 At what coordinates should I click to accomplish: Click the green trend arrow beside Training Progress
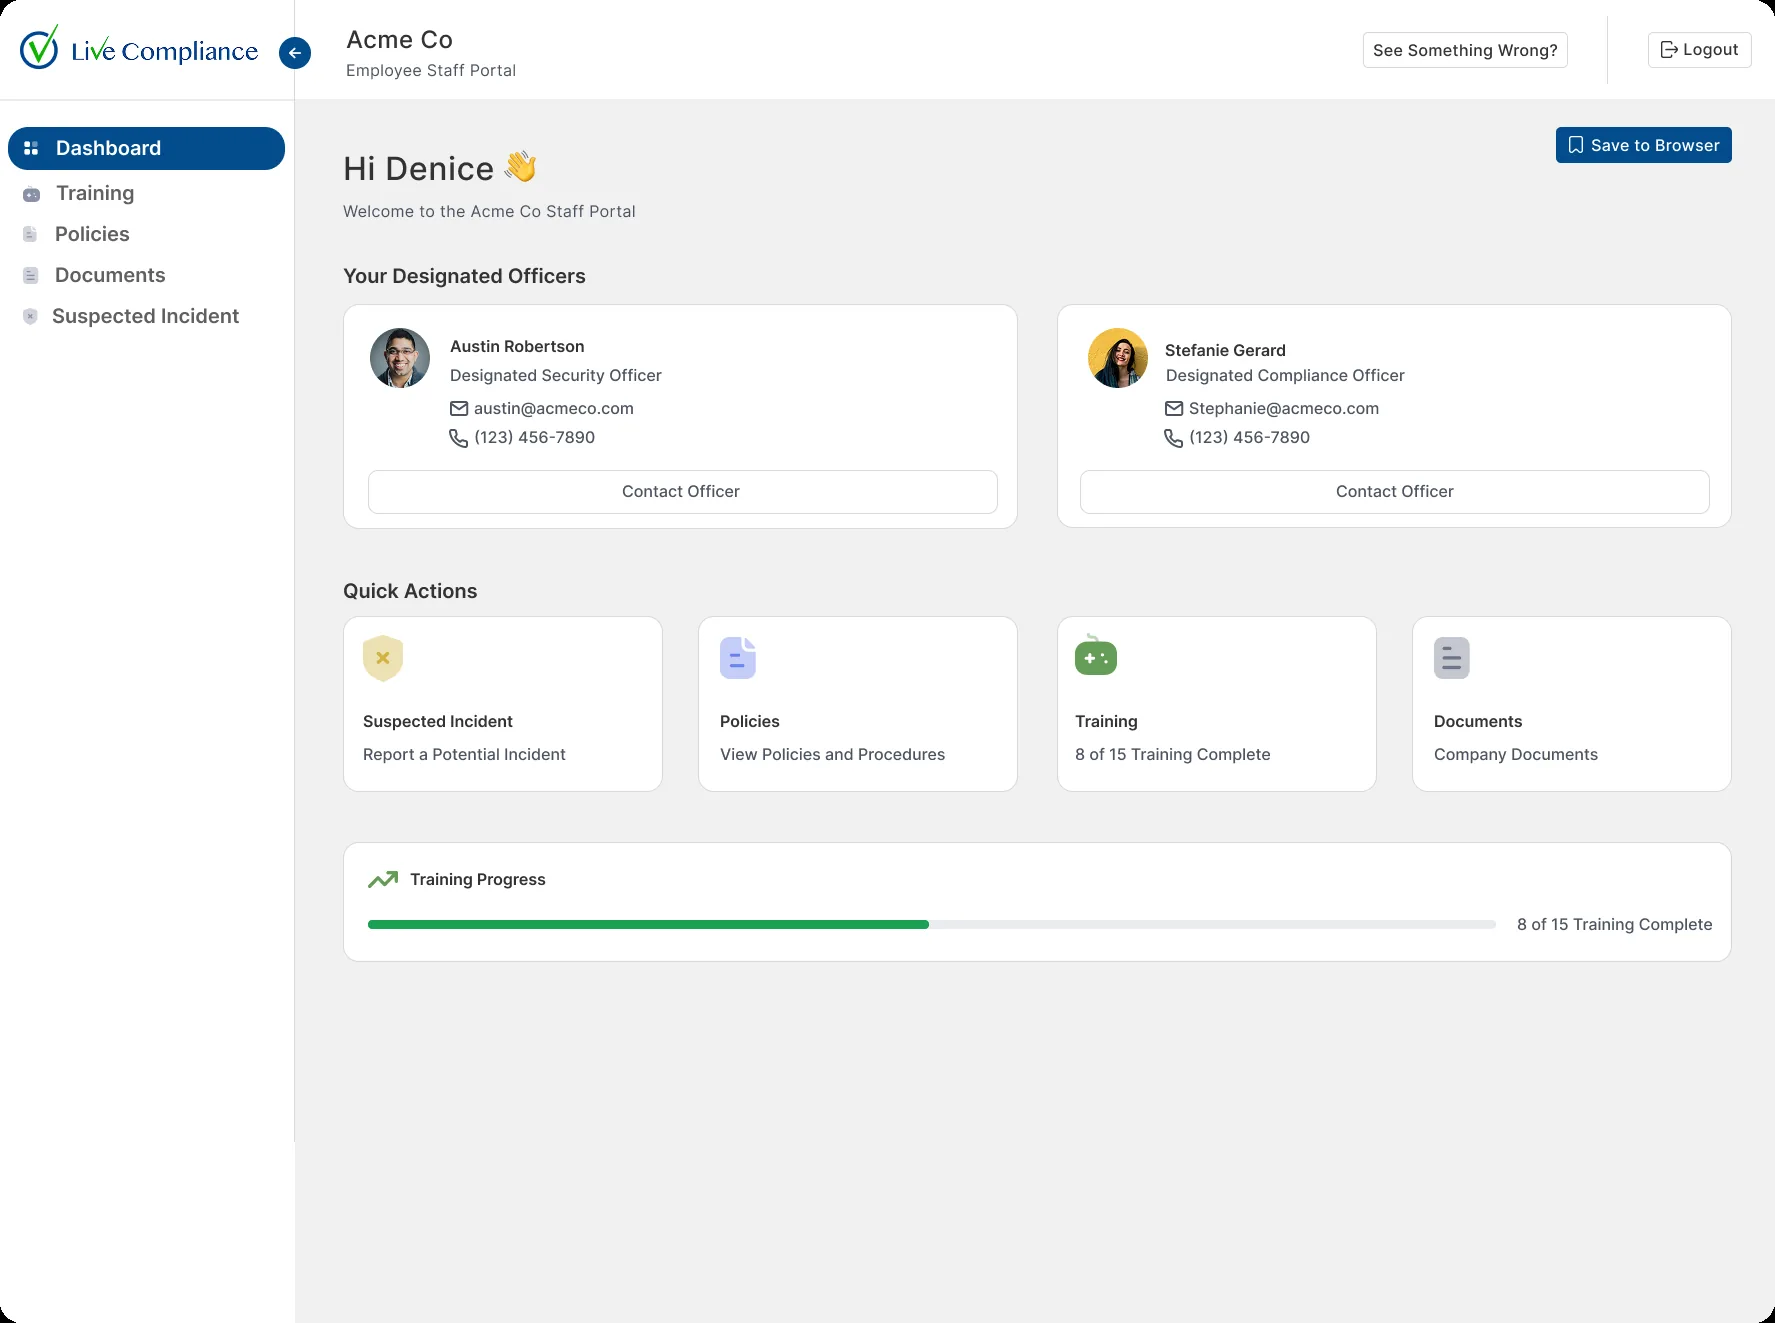pyautogui.click(x=383, y=880)
